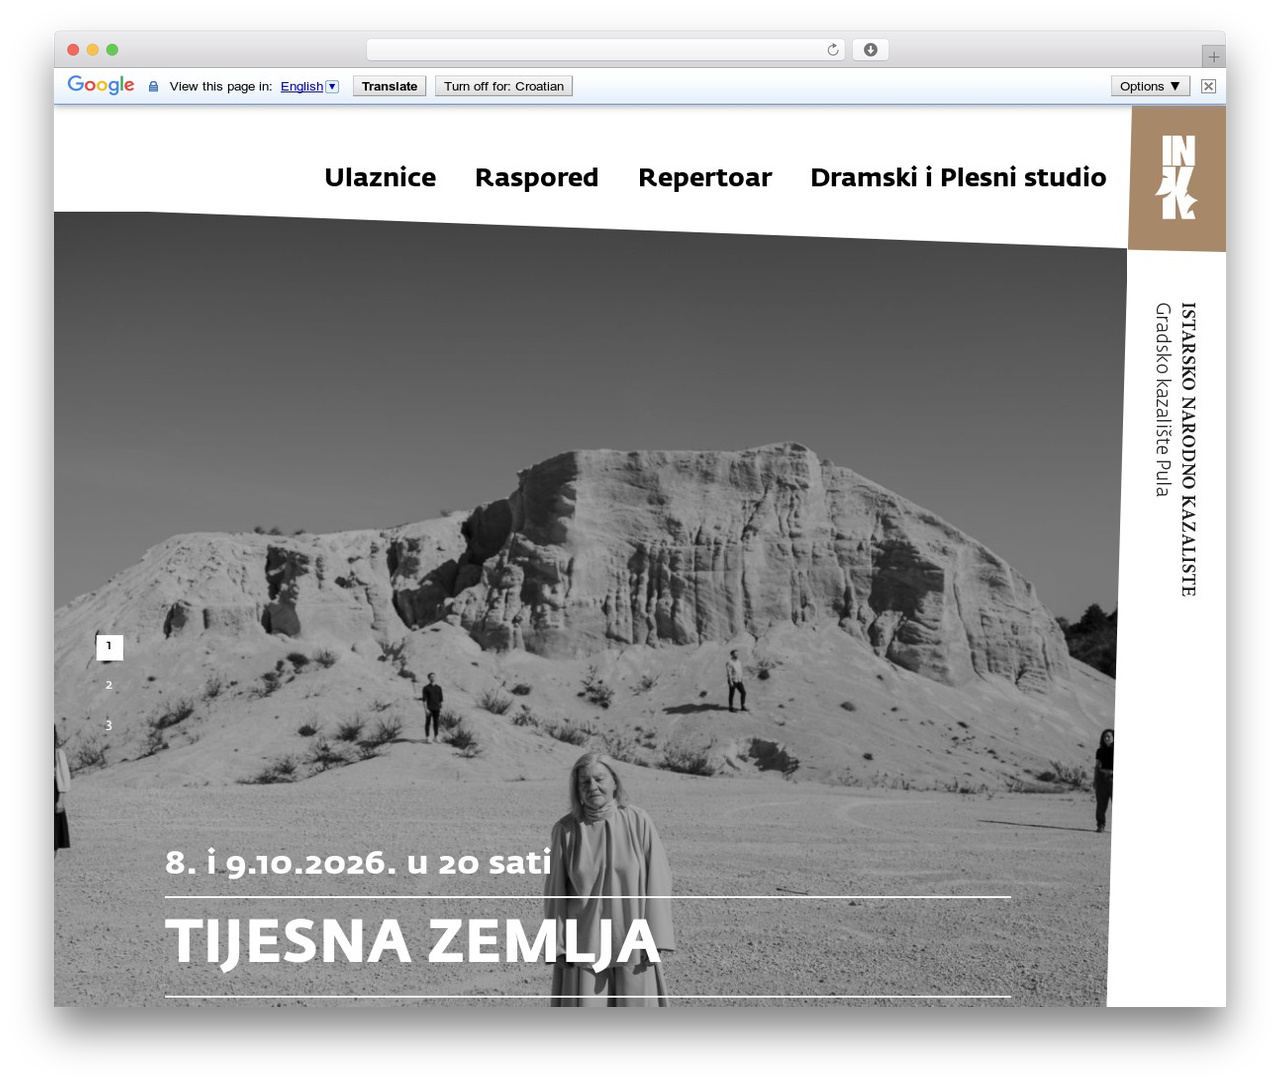Close the Google Translate bar
This screenshot has width=1280, height=1084.
pyautogui.click(x=1208, y=86)
